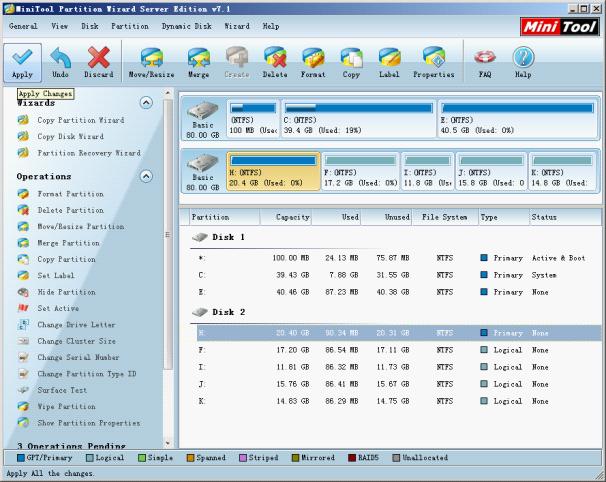Viewport: 606px width, 482px height.
Task: Click the Undo toolbar icon
Action: [x=60, y=63]
